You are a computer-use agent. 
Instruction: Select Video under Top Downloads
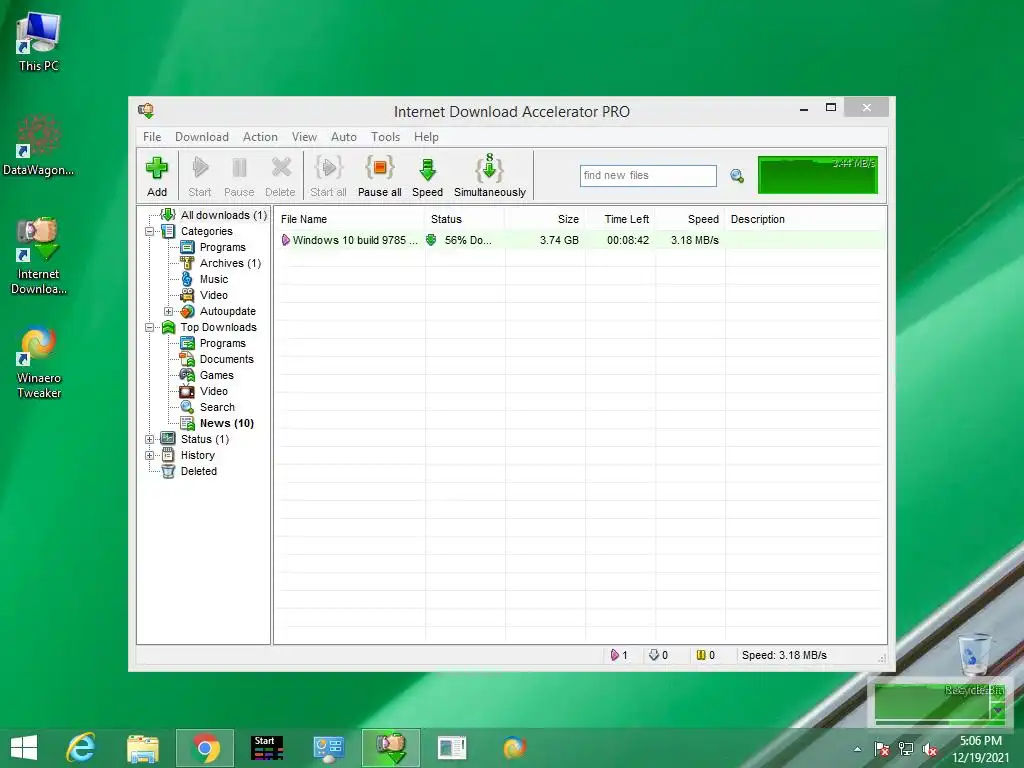(214, 391)
